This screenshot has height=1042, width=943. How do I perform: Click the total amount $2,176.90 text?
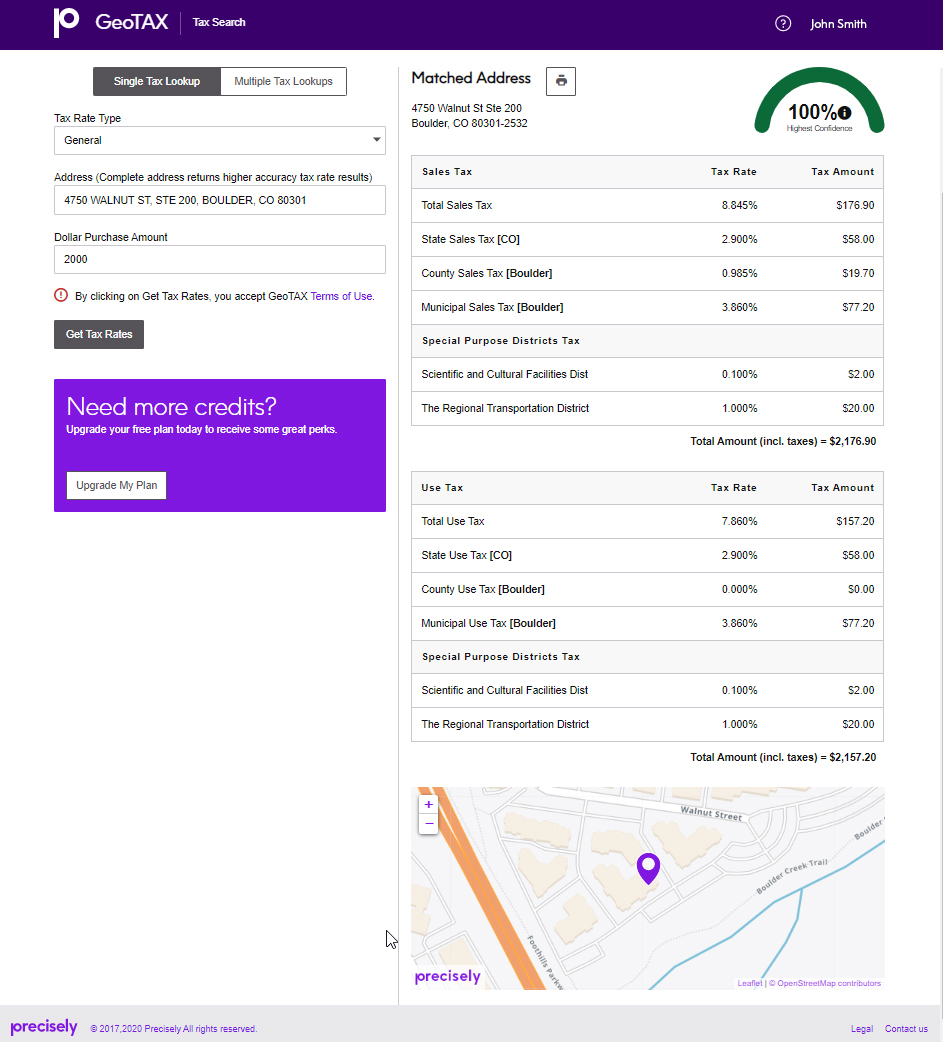coord(783,441)
